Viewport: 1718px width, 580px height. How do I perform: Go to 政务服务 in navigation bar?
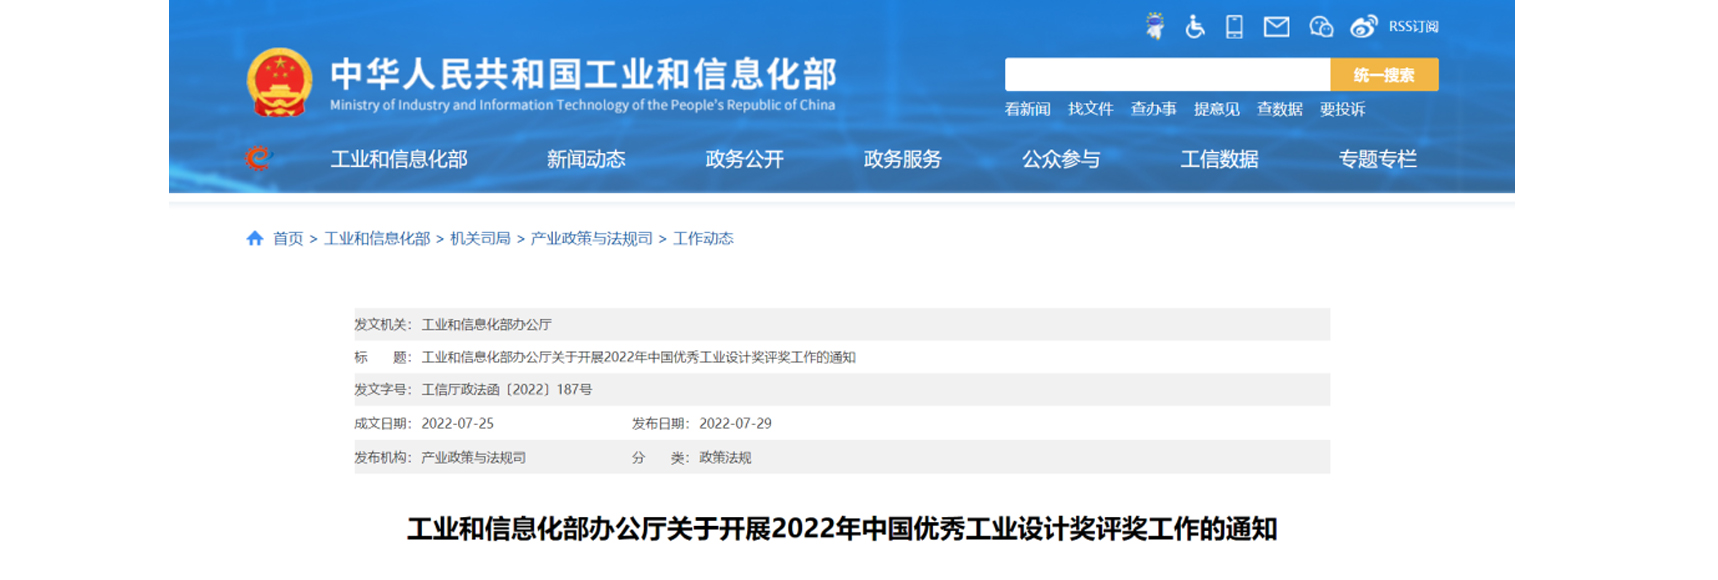[x=902, y=159]
